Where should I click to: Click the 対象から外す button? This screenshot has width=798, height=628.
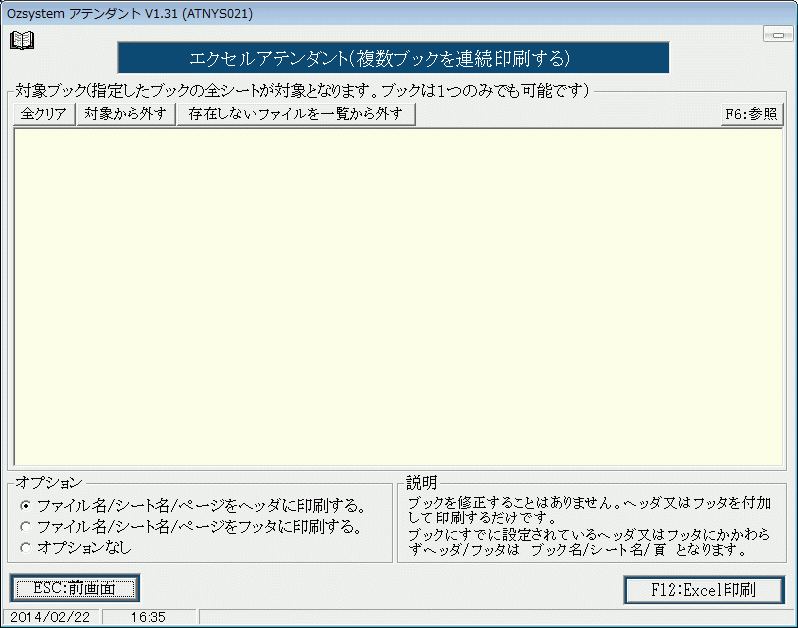click(x=125, y=113)
